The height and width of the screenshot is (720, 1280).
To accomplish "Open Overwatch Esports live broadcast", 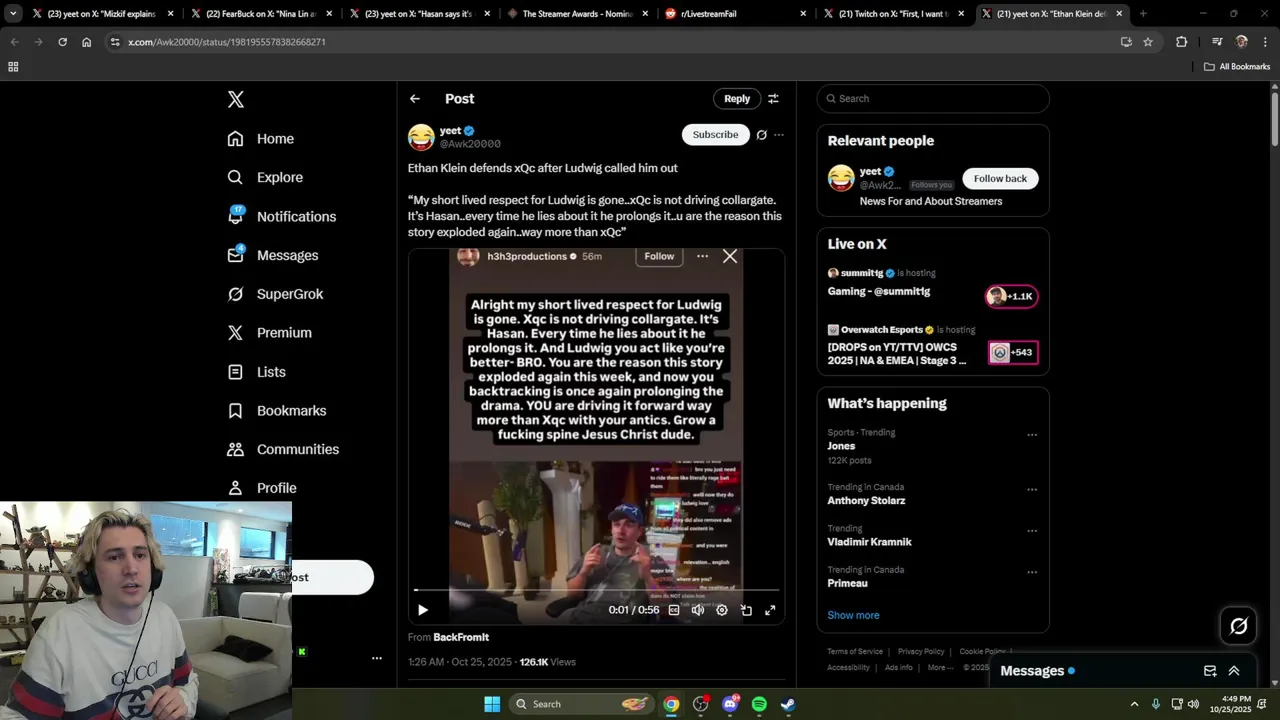I will point(932,345).
